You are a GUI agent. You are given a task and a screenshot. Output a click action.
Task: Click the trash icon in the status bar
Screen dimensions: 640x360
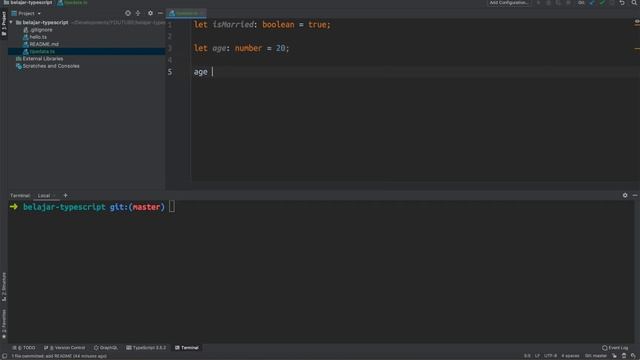(624, 356)
